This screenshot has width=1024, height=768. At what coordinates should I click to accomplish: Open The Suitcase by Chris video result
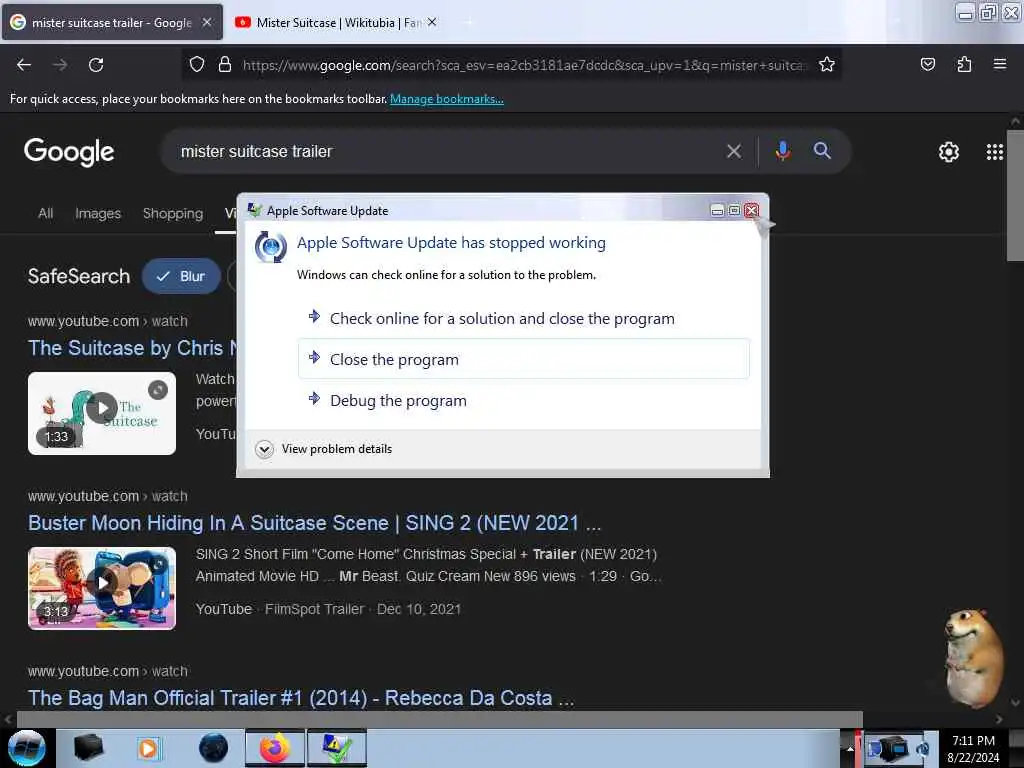[x=133, y=348]
